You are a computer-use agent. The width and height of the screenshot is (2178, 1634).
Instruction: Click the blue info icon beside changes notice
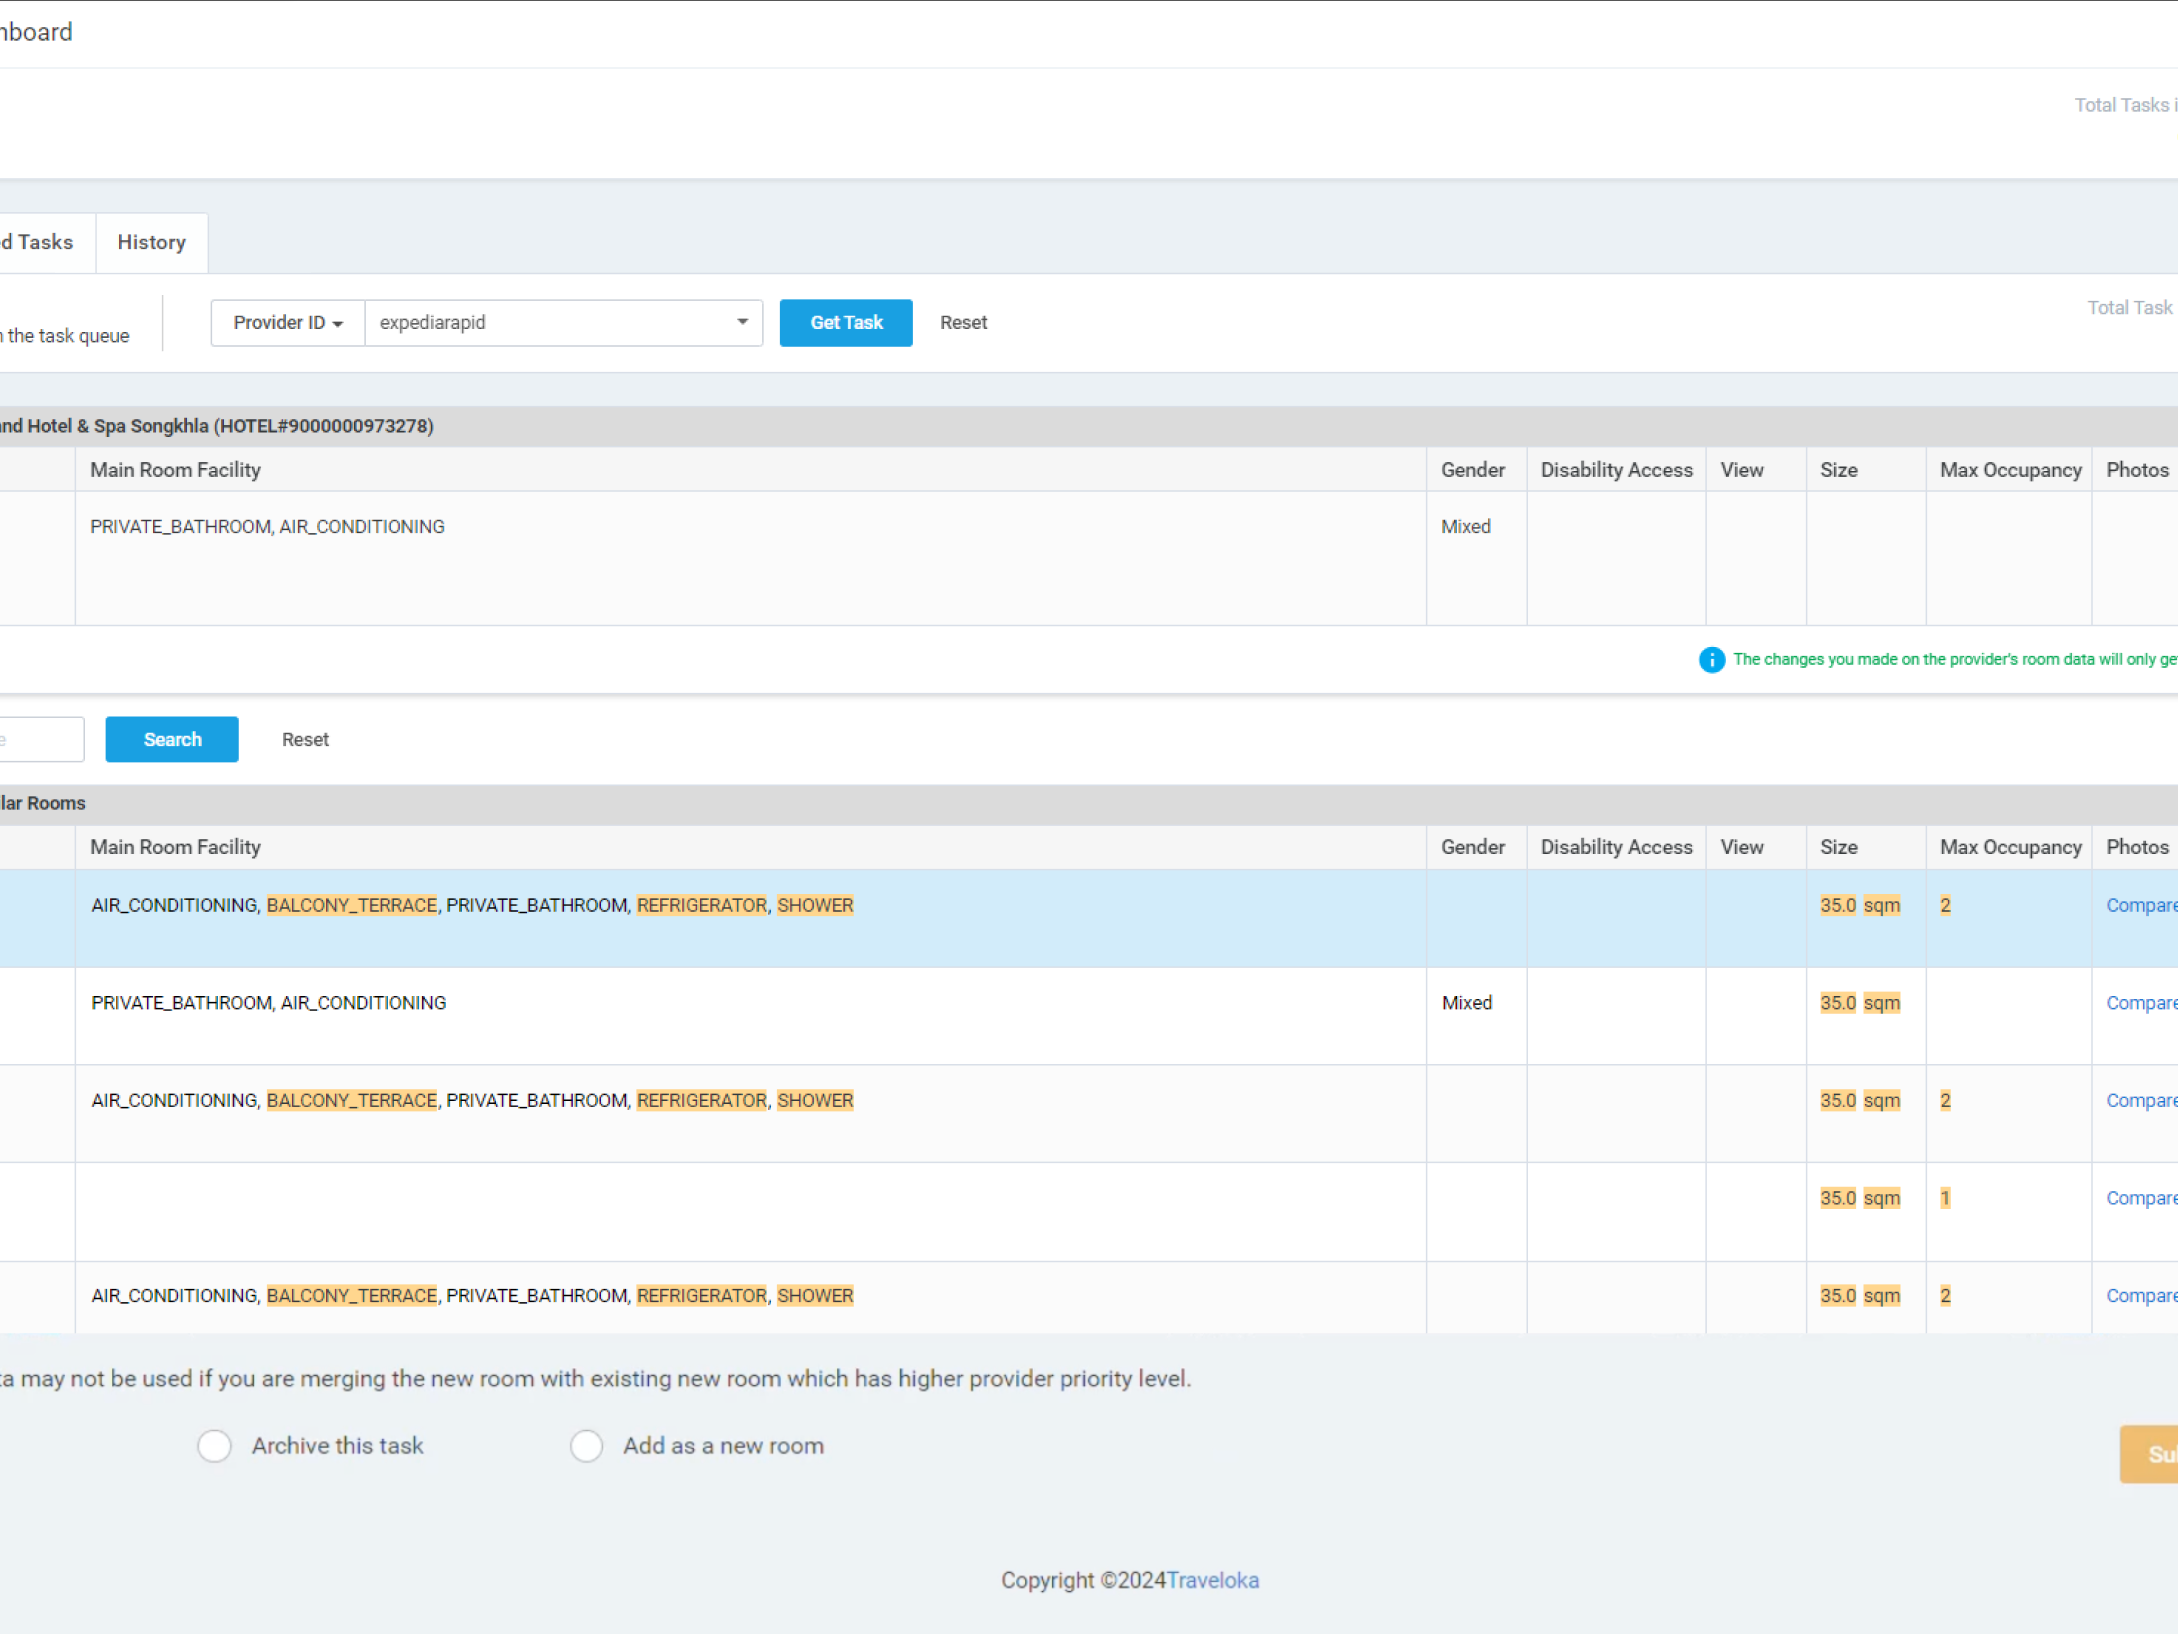(1711, 660)
